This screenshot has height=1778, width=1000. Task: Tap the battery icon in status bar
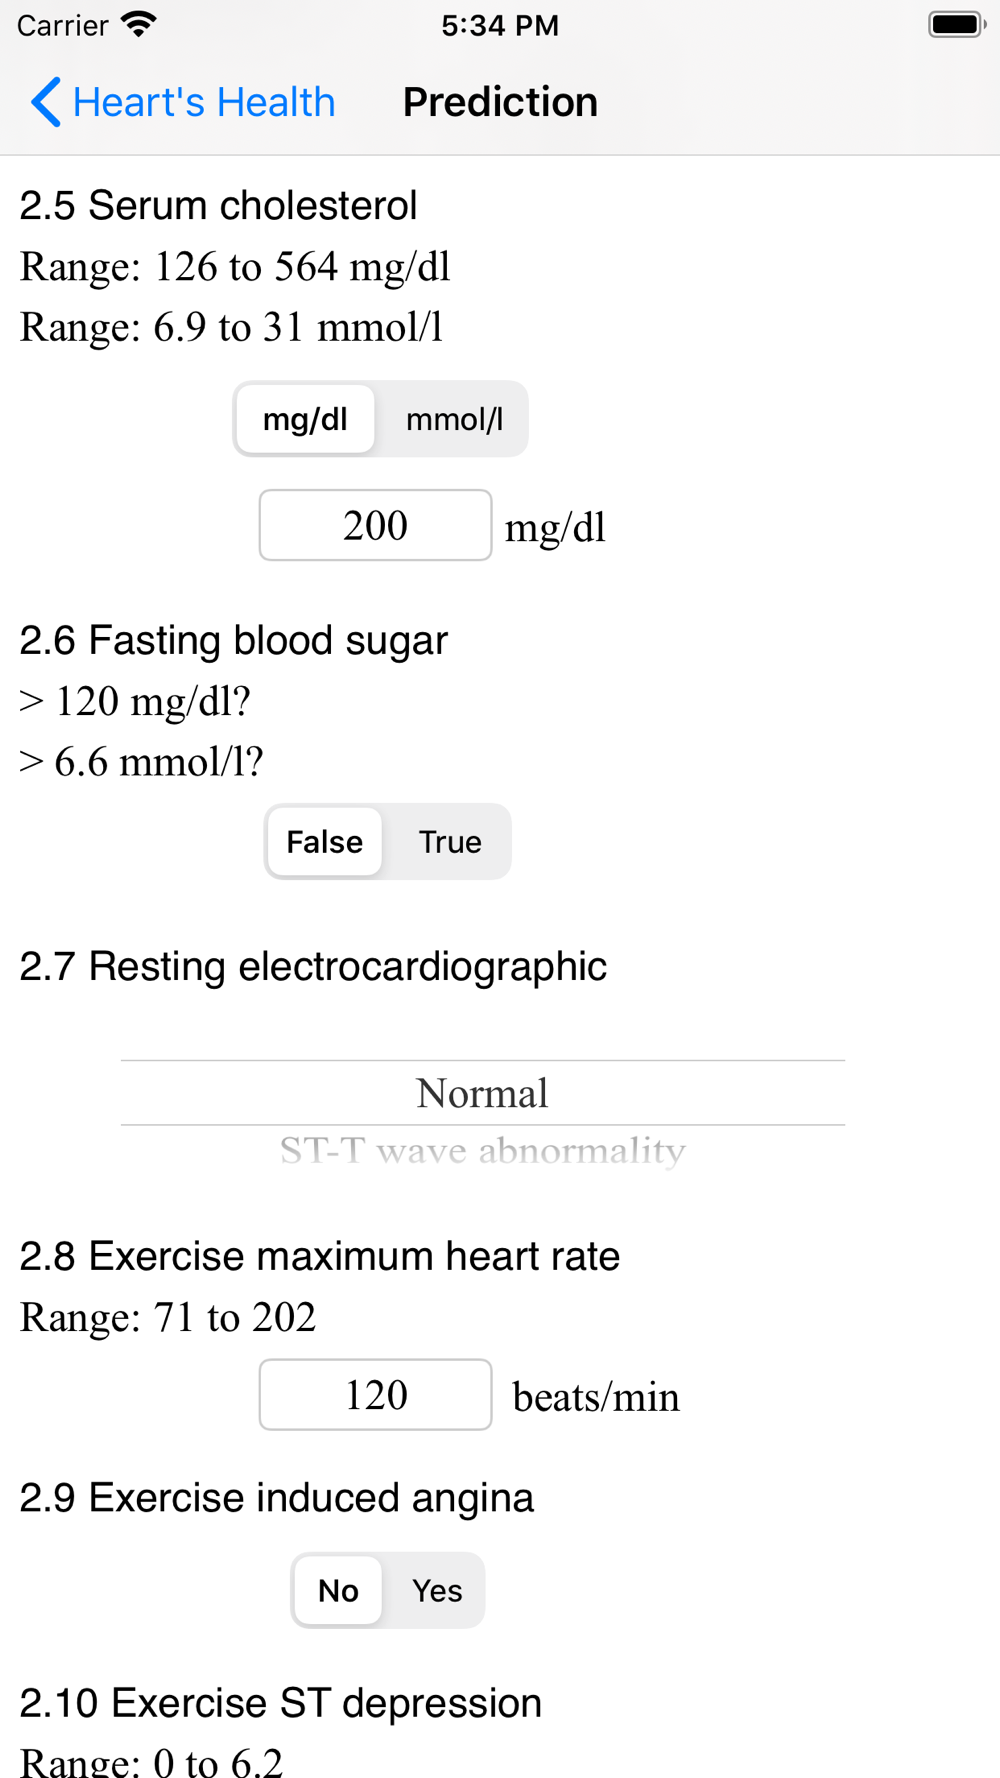957,25
